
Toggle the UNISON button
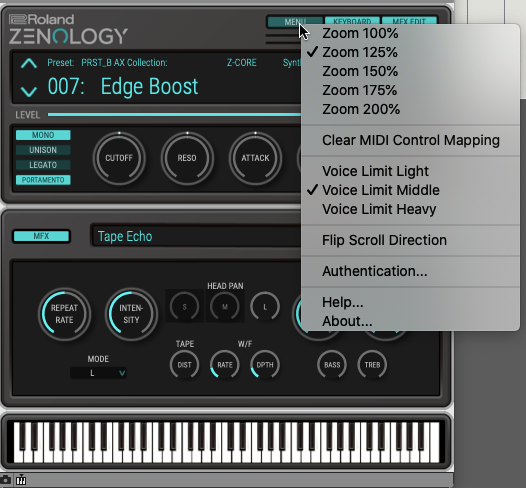(x=43, y=150)
